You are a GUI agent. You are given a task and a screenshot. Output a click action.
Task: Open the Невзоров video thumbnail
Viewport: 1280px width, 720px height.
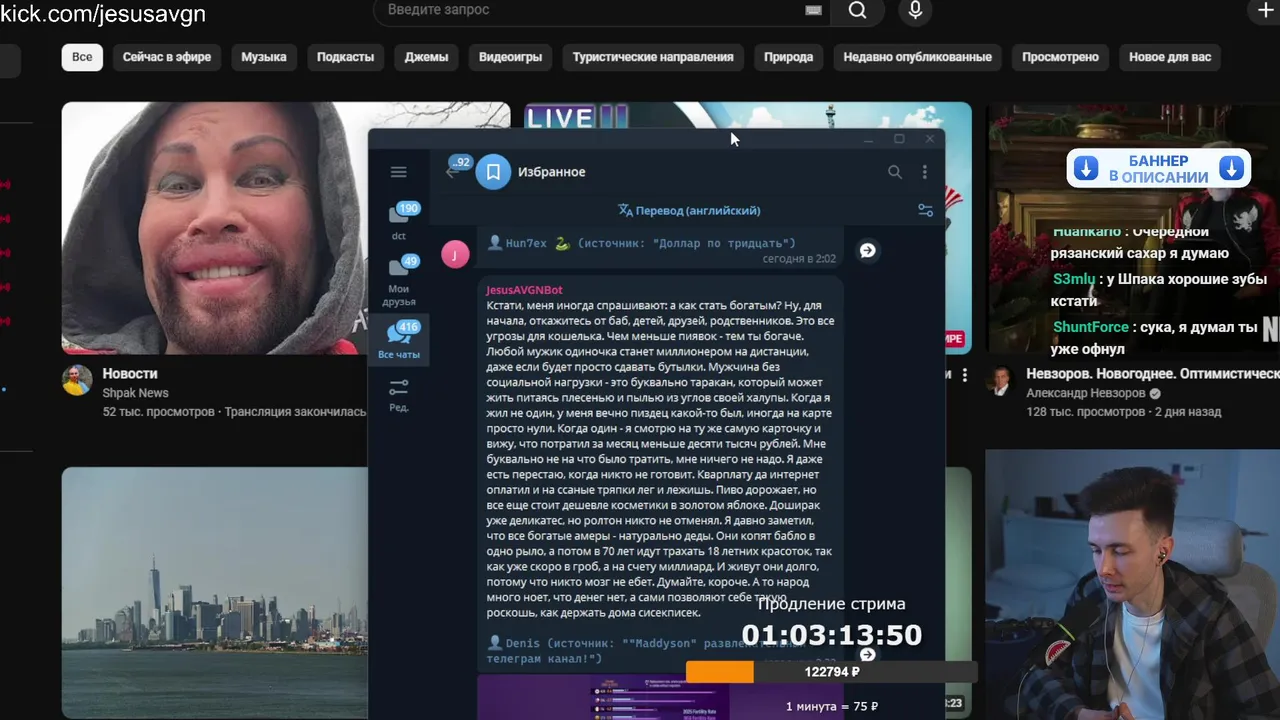1133,228
